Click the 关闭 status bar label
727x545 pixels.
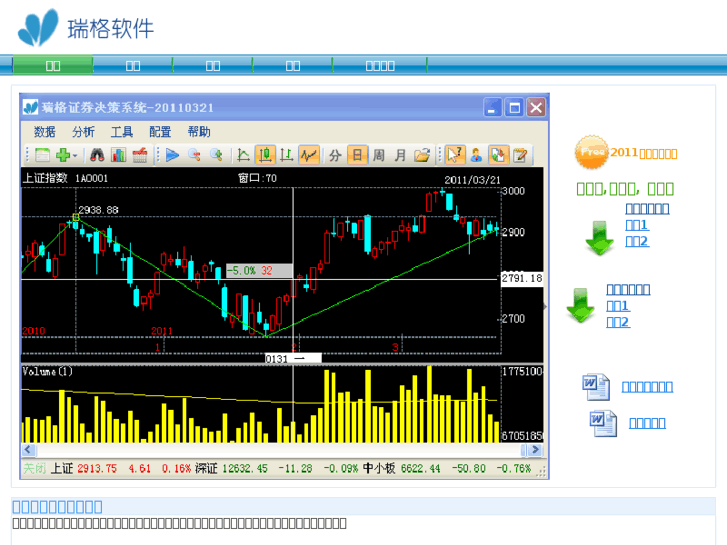(35, 468)
